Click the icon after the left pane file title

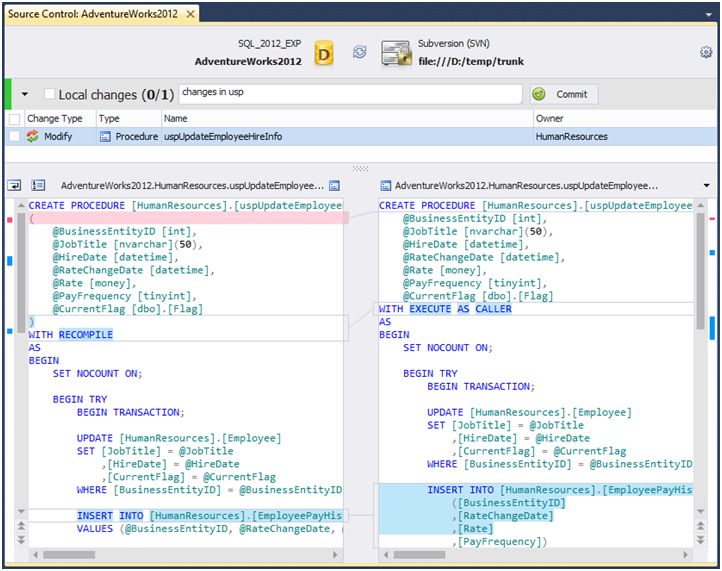335,186
